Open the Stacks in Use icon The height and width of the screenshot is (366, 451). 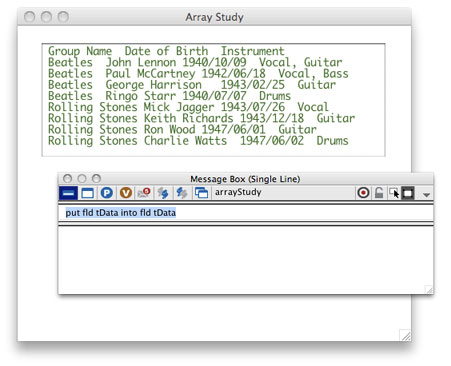coord(201,193)
